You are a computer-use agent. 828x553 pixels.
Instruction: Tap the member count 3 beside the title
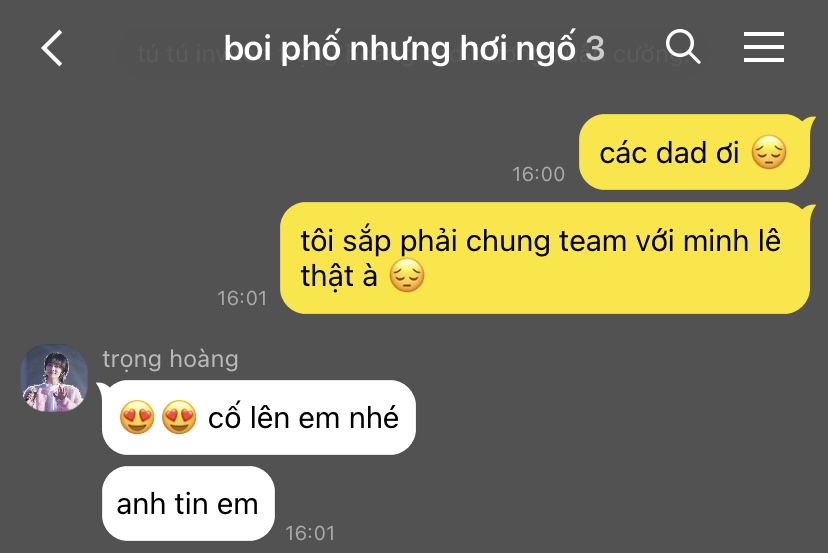click(595, 49)
